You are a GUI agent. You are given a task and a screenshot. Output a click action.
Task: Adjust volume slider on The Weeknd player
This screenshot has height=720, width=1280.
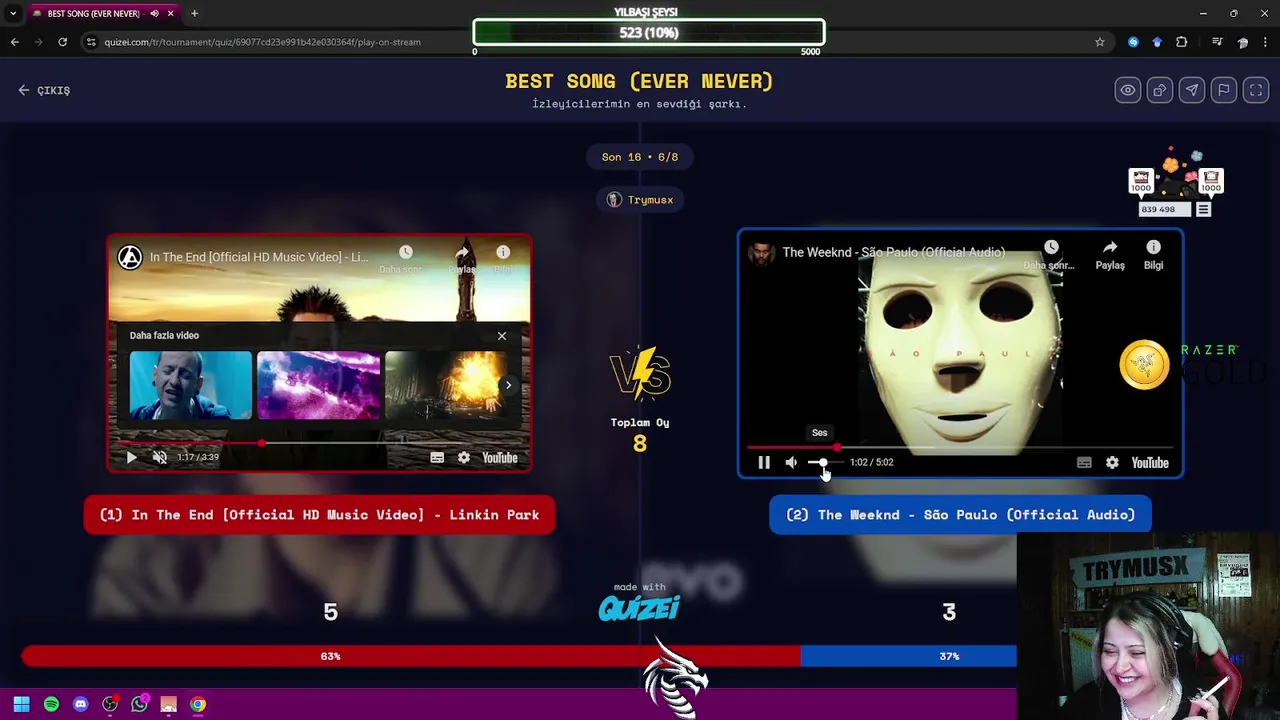(x=824, y=462)
